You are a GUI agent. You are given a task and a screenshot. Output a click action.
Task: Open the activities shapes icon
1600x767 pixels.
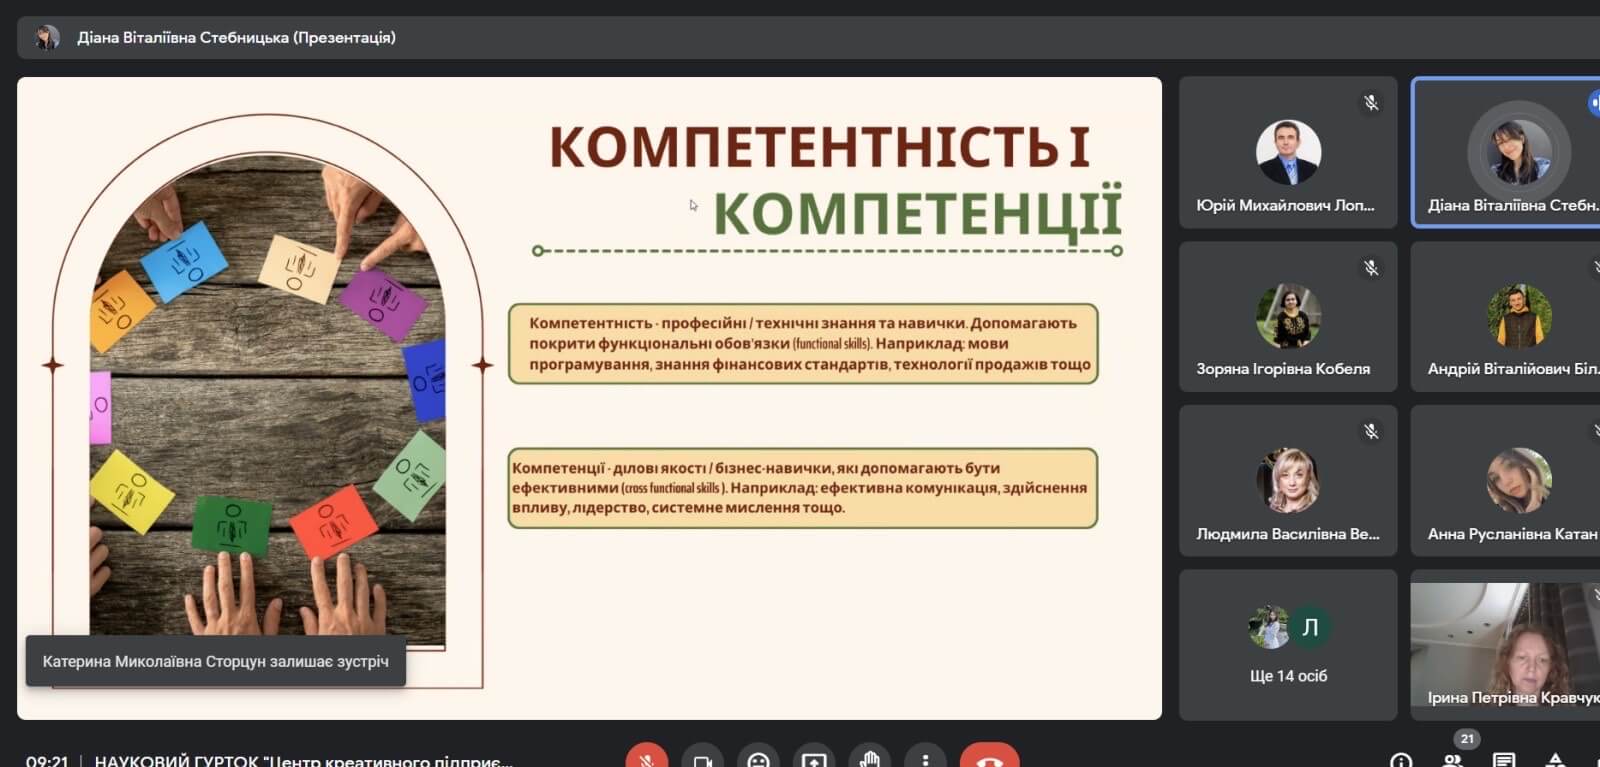click(1555, 761)
